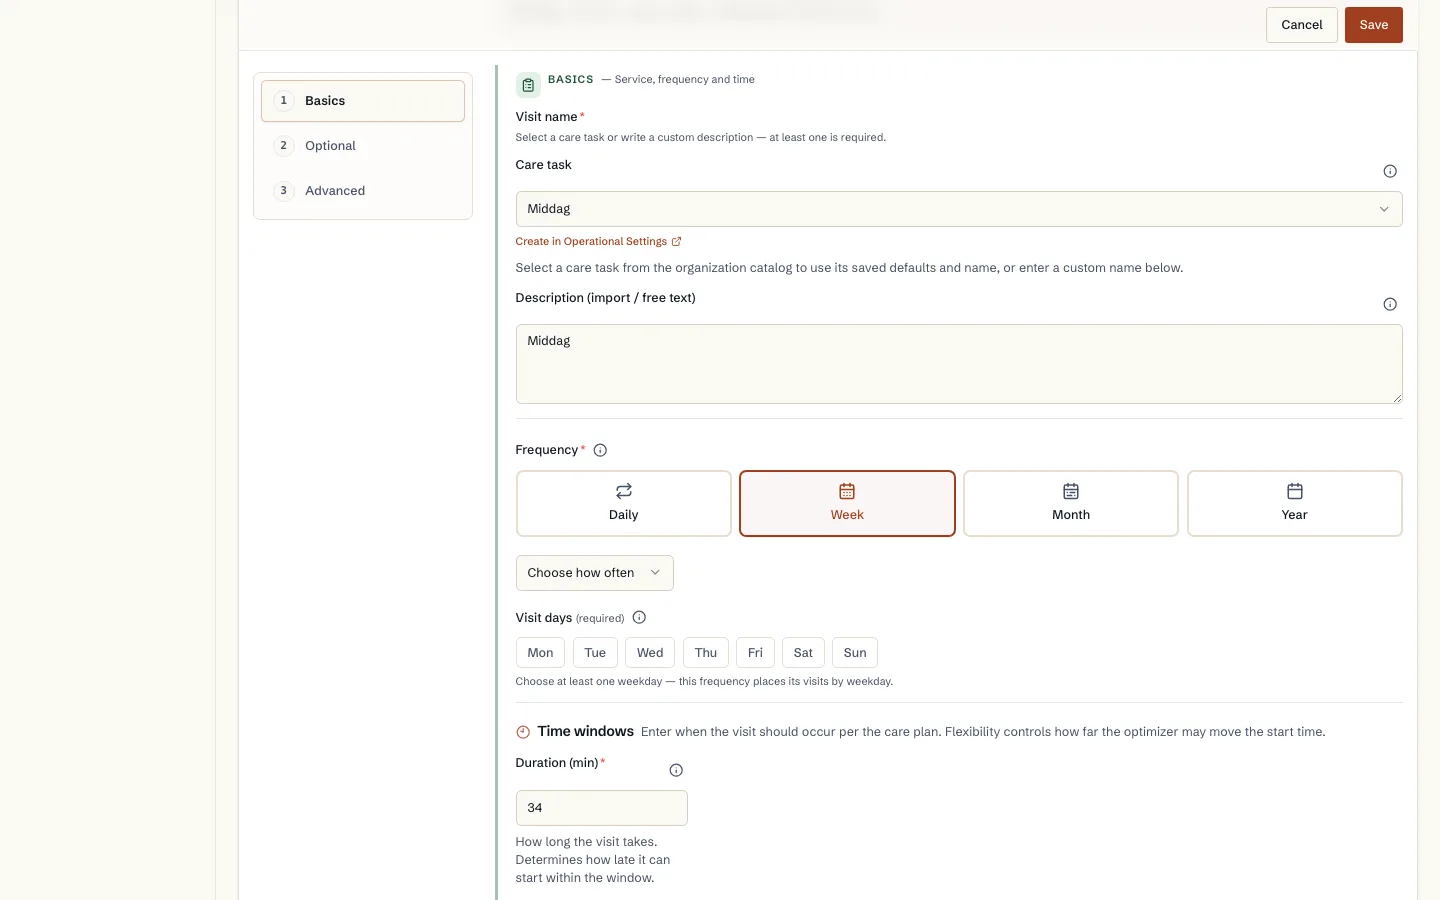The height and width of the screenshot is (900, 1440).
Task: Click the Frequency info icon
Action: coord(600,450)
